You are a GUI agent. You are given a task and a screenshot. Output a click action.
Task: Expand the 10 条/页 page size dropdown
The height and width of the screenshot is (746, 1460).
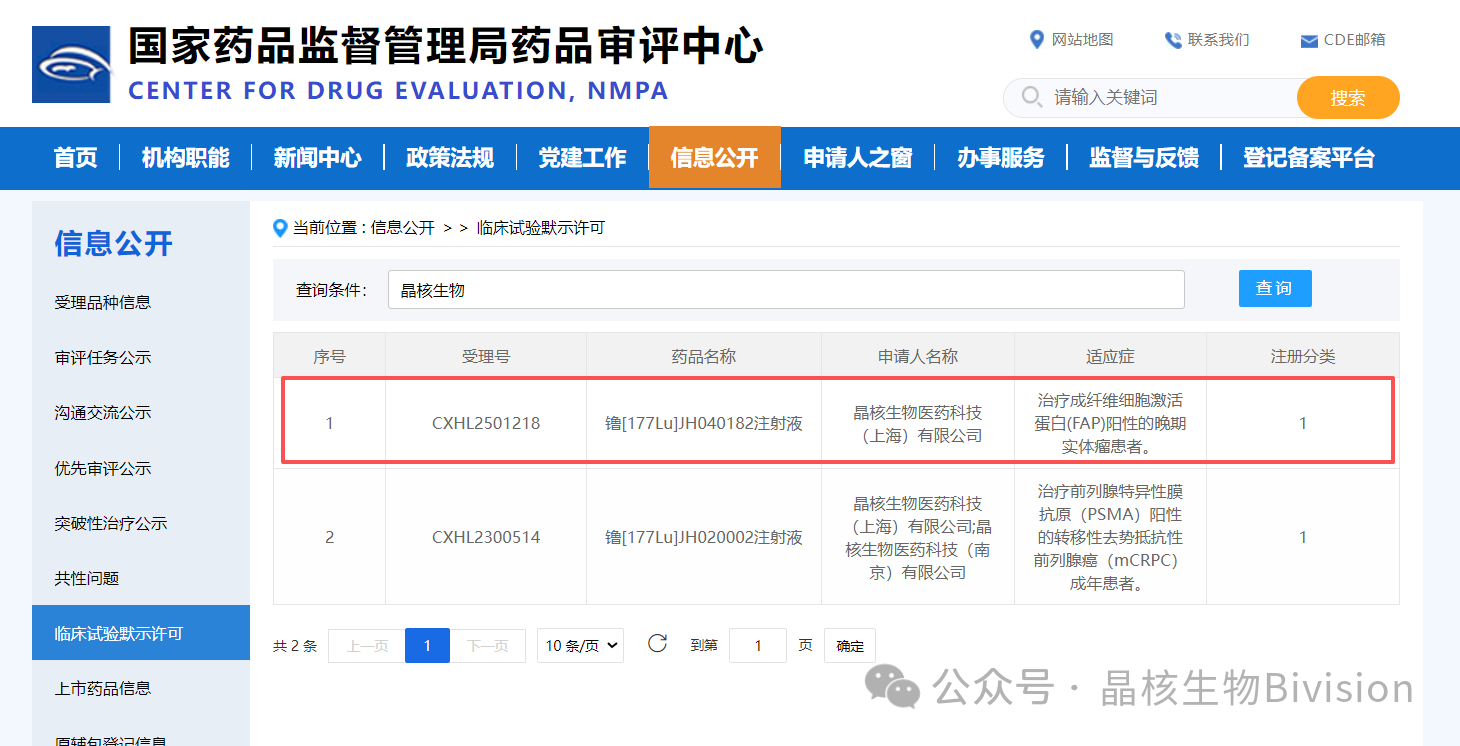(x=581, y=646)
